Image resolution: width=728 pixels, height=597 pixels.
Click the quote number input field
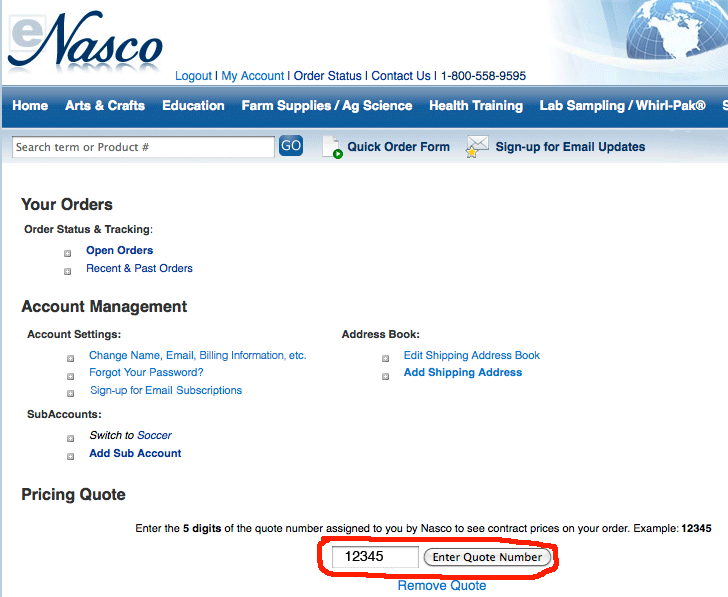point(375,557)
